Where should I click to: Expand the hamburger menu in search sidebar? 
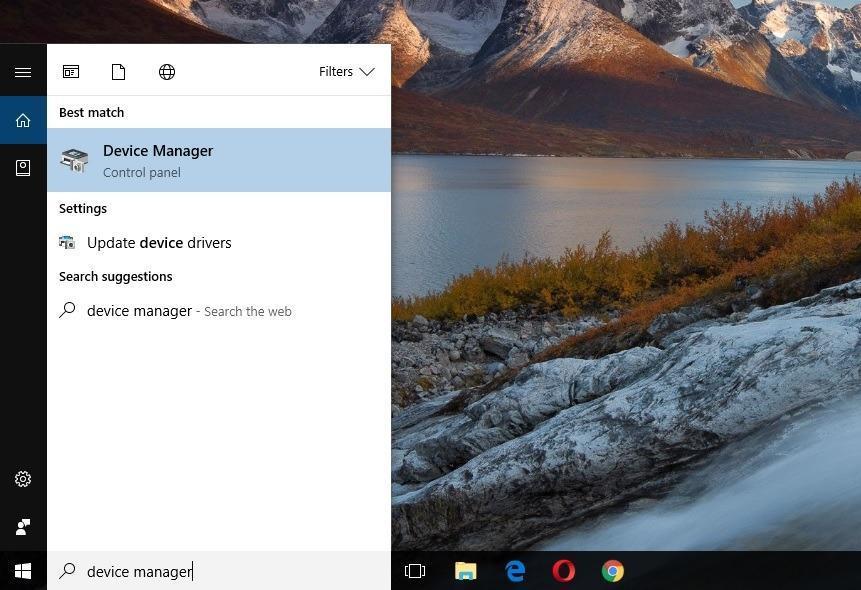(x=23, y=73)
